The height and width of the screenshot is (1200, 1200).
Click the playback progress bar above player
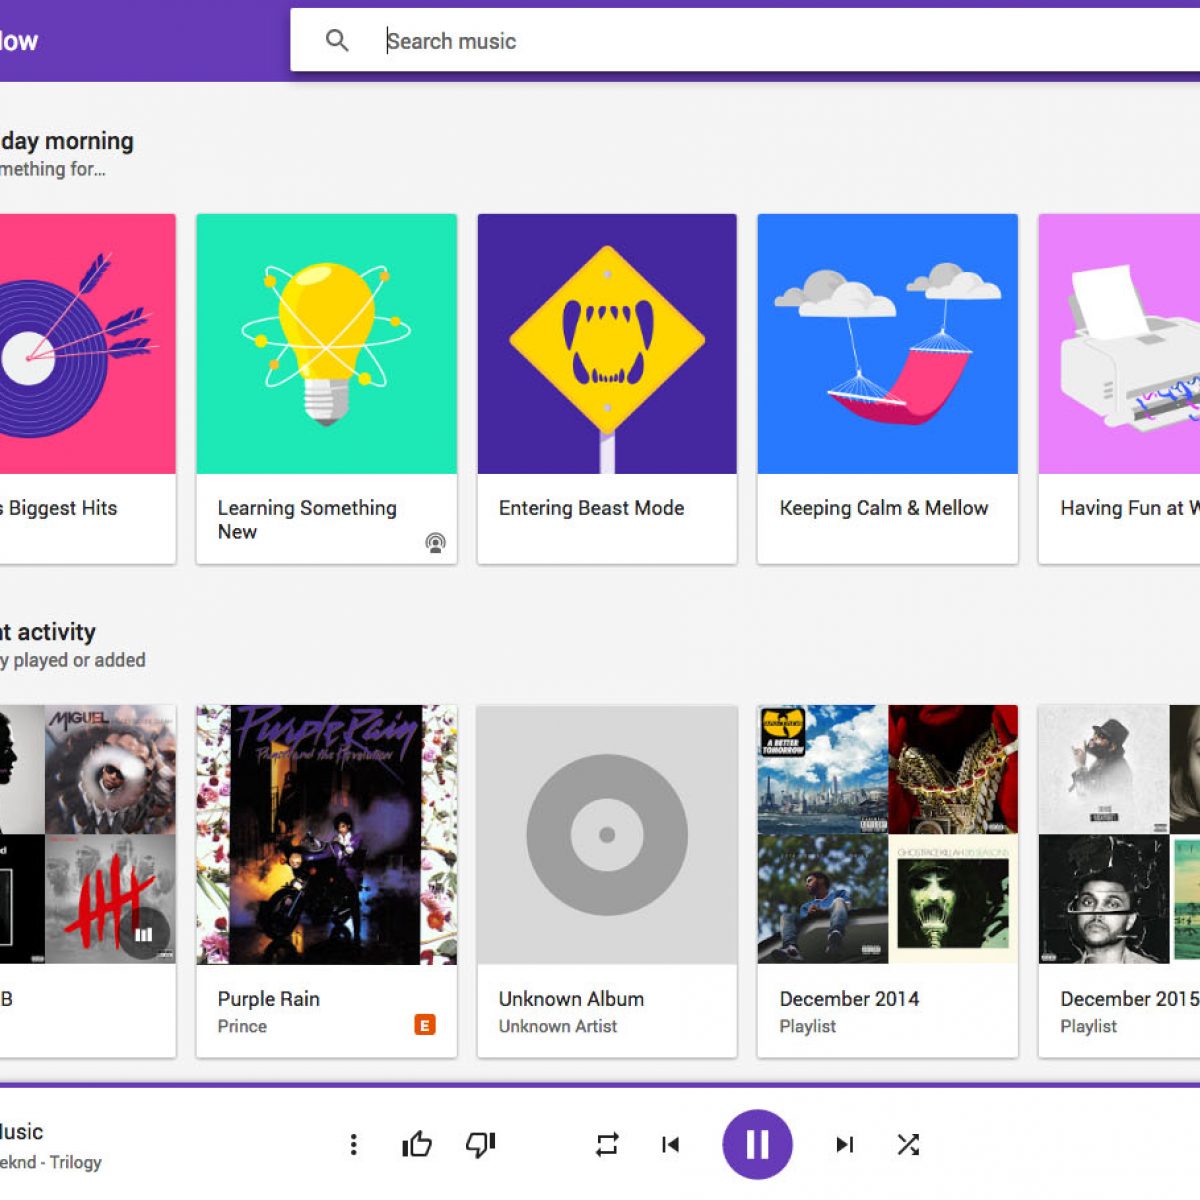pyautogui.click(x=600, y=1084)
